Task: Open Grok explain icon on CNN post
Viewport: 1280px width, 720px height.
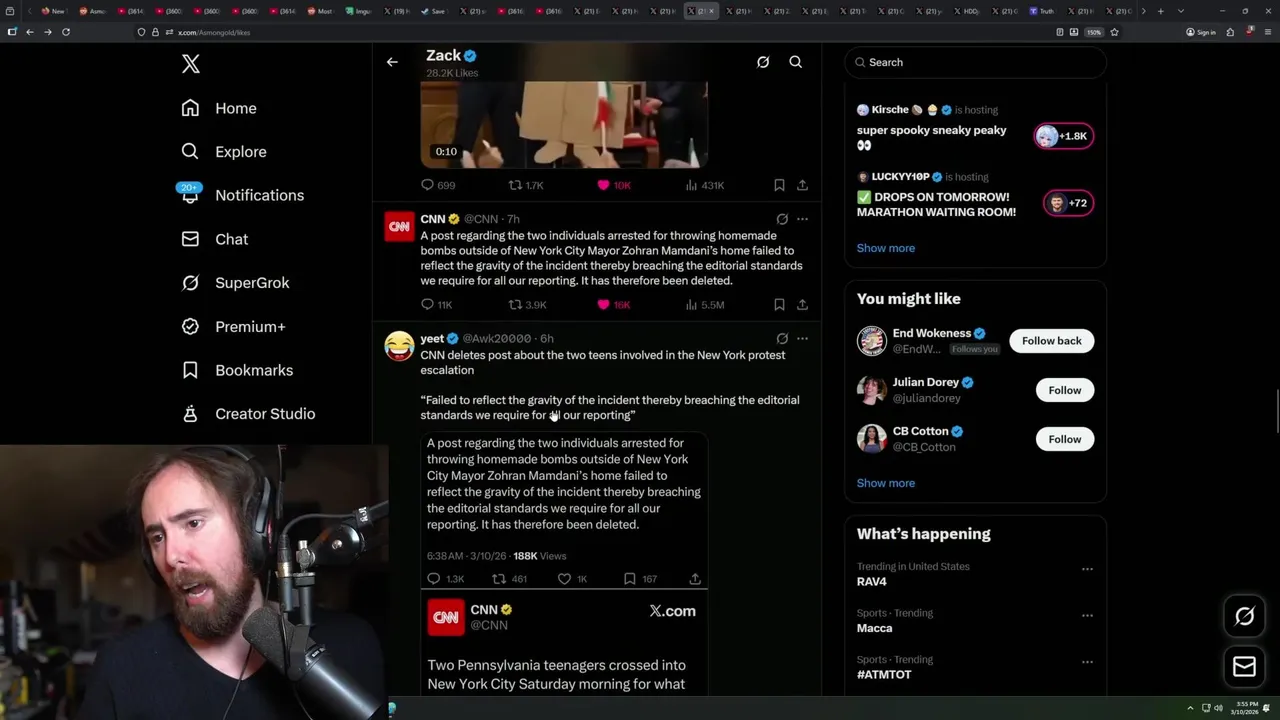Action: [782, 219]
